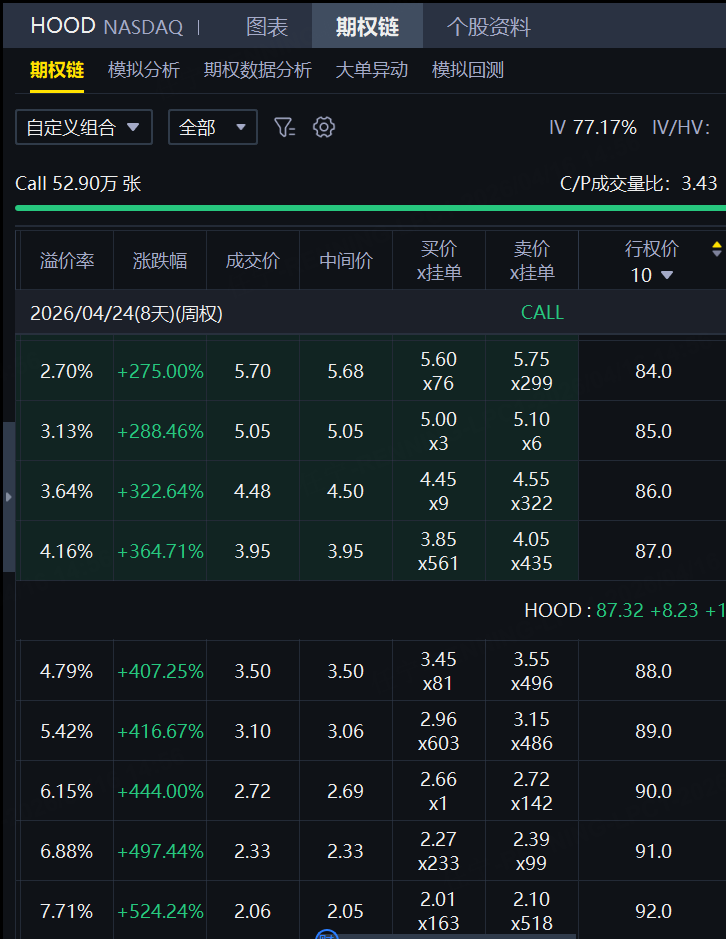The height and width of the screenshot is (939, 726).
Task: Select strike price 90.0 cell
Action: click(x=653, y=791)
